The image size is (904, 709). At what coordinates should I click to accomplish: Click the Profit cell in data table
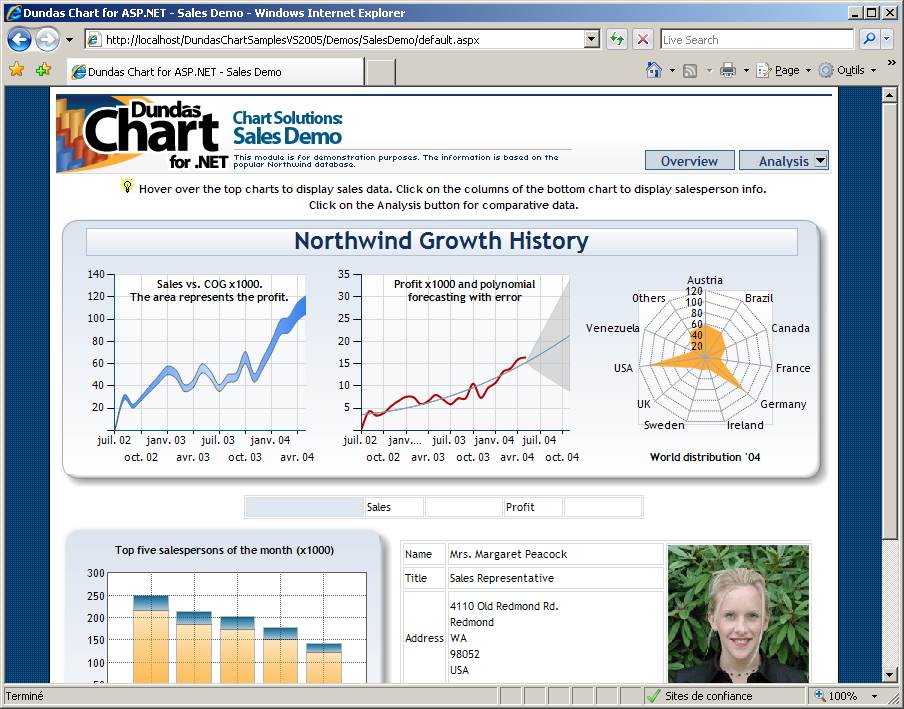[533, 507]
